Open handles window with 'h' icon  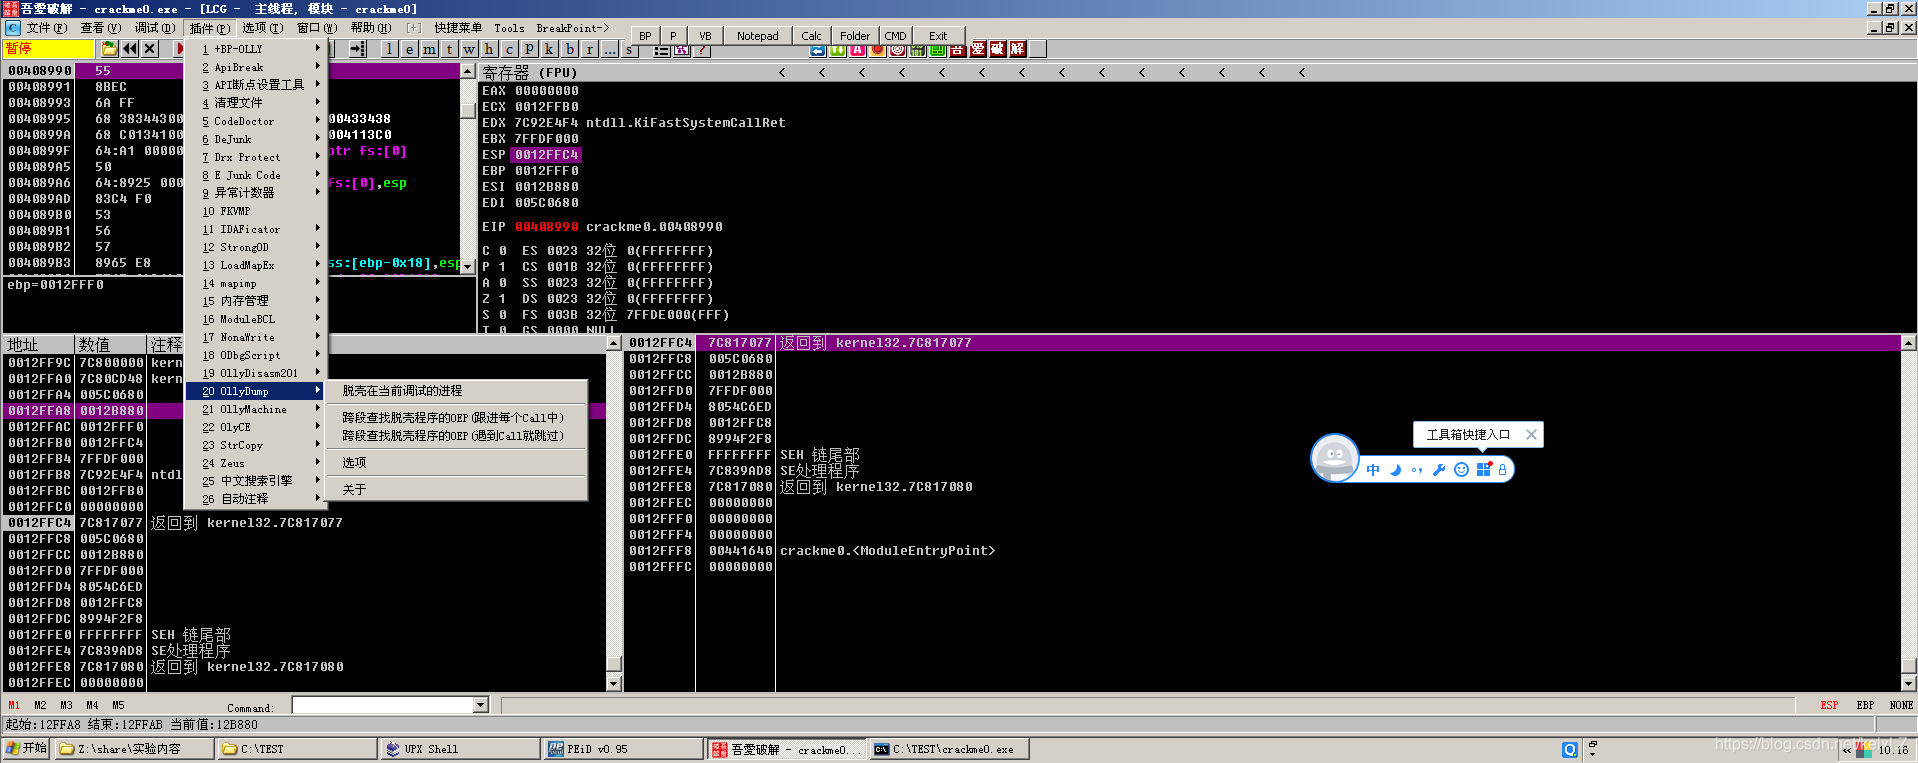pyautogui.click(x=490, y=49)
